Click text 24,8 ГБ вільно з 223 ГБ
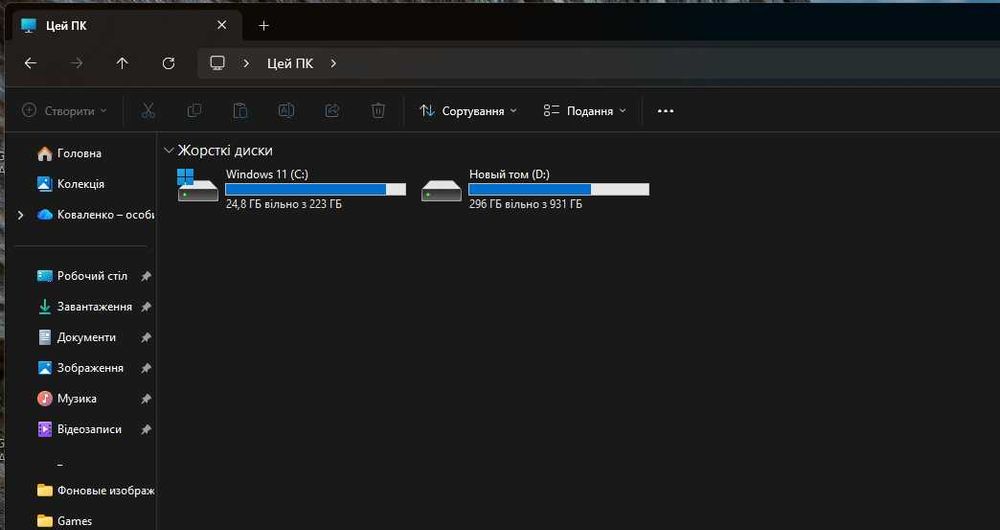Screen dimensions: 1000x530 point(284,205)
